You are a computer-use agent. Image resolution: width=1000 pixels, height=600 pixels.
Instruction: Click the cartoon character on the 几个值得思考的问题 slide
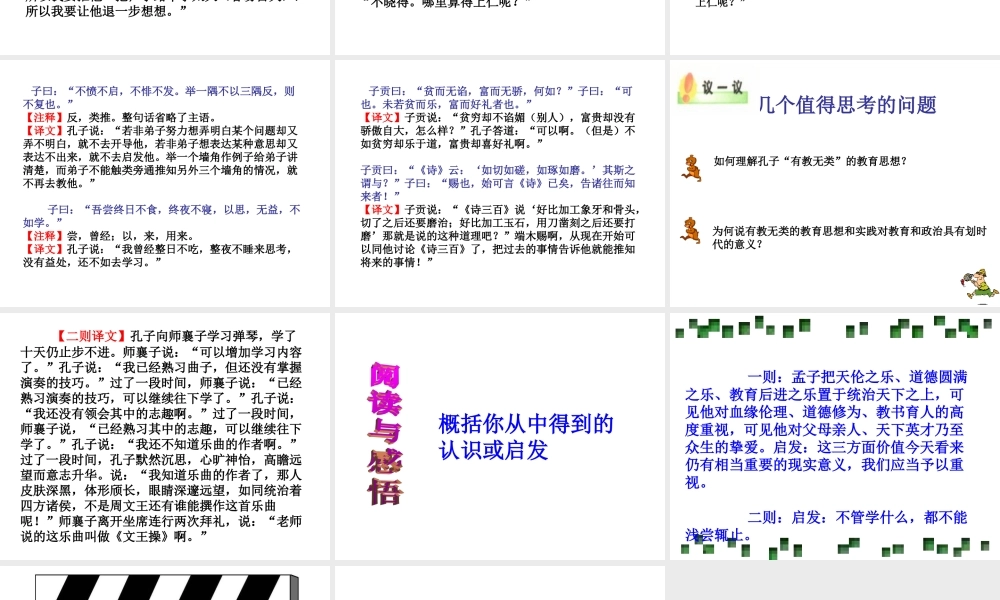point(980,285)
